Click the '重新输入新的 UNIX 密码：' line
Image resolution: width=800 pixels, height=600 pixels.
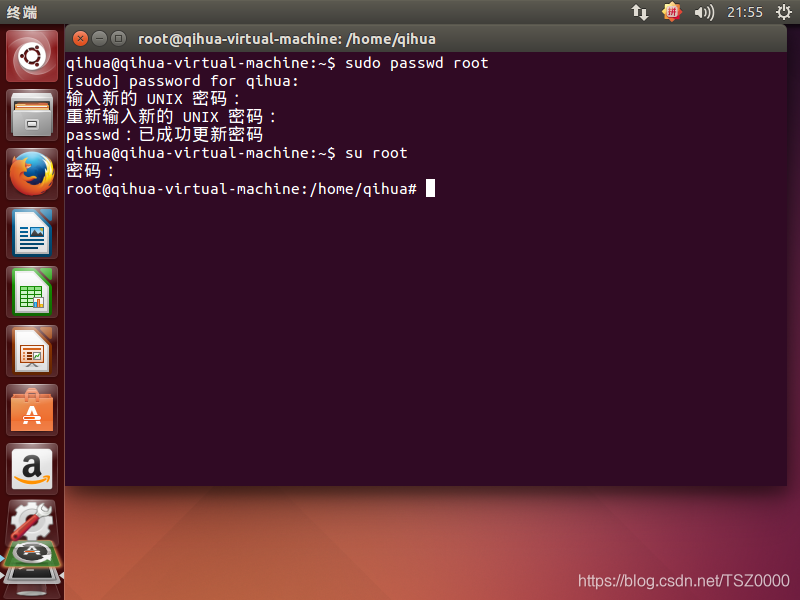coord(171,117)
